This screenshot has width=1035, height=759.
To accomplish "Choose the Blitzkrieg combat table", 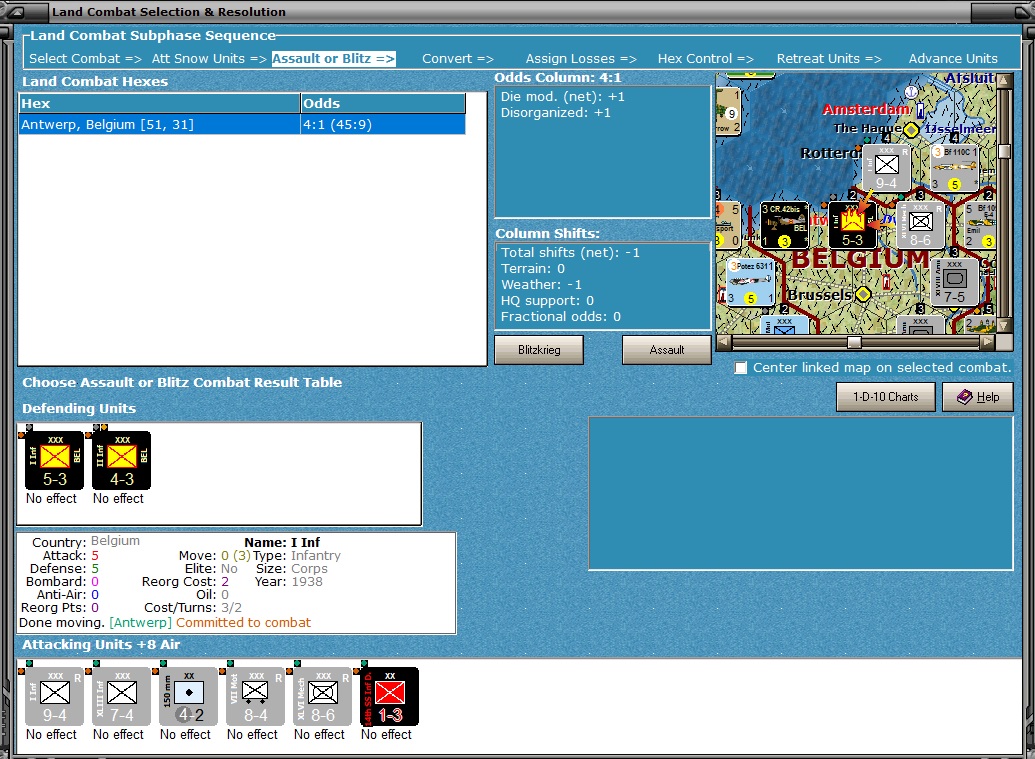I will point(539,350).
